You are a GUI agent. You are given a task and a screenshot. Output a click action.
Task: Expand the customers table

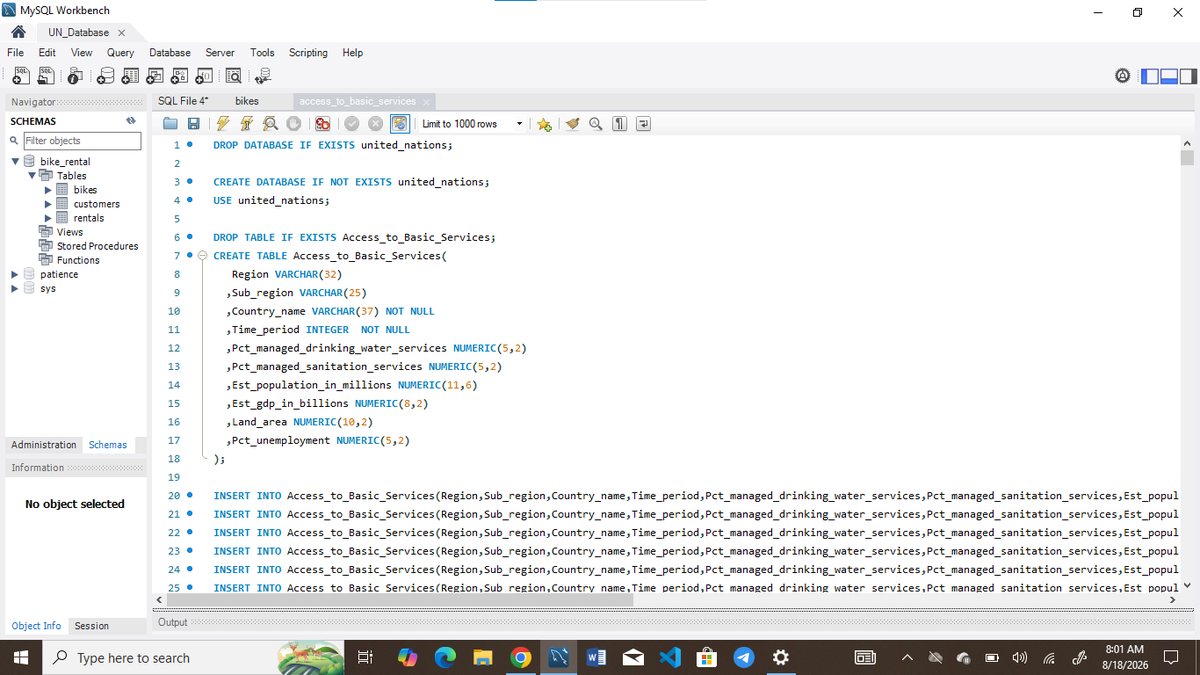coord(48,203)
